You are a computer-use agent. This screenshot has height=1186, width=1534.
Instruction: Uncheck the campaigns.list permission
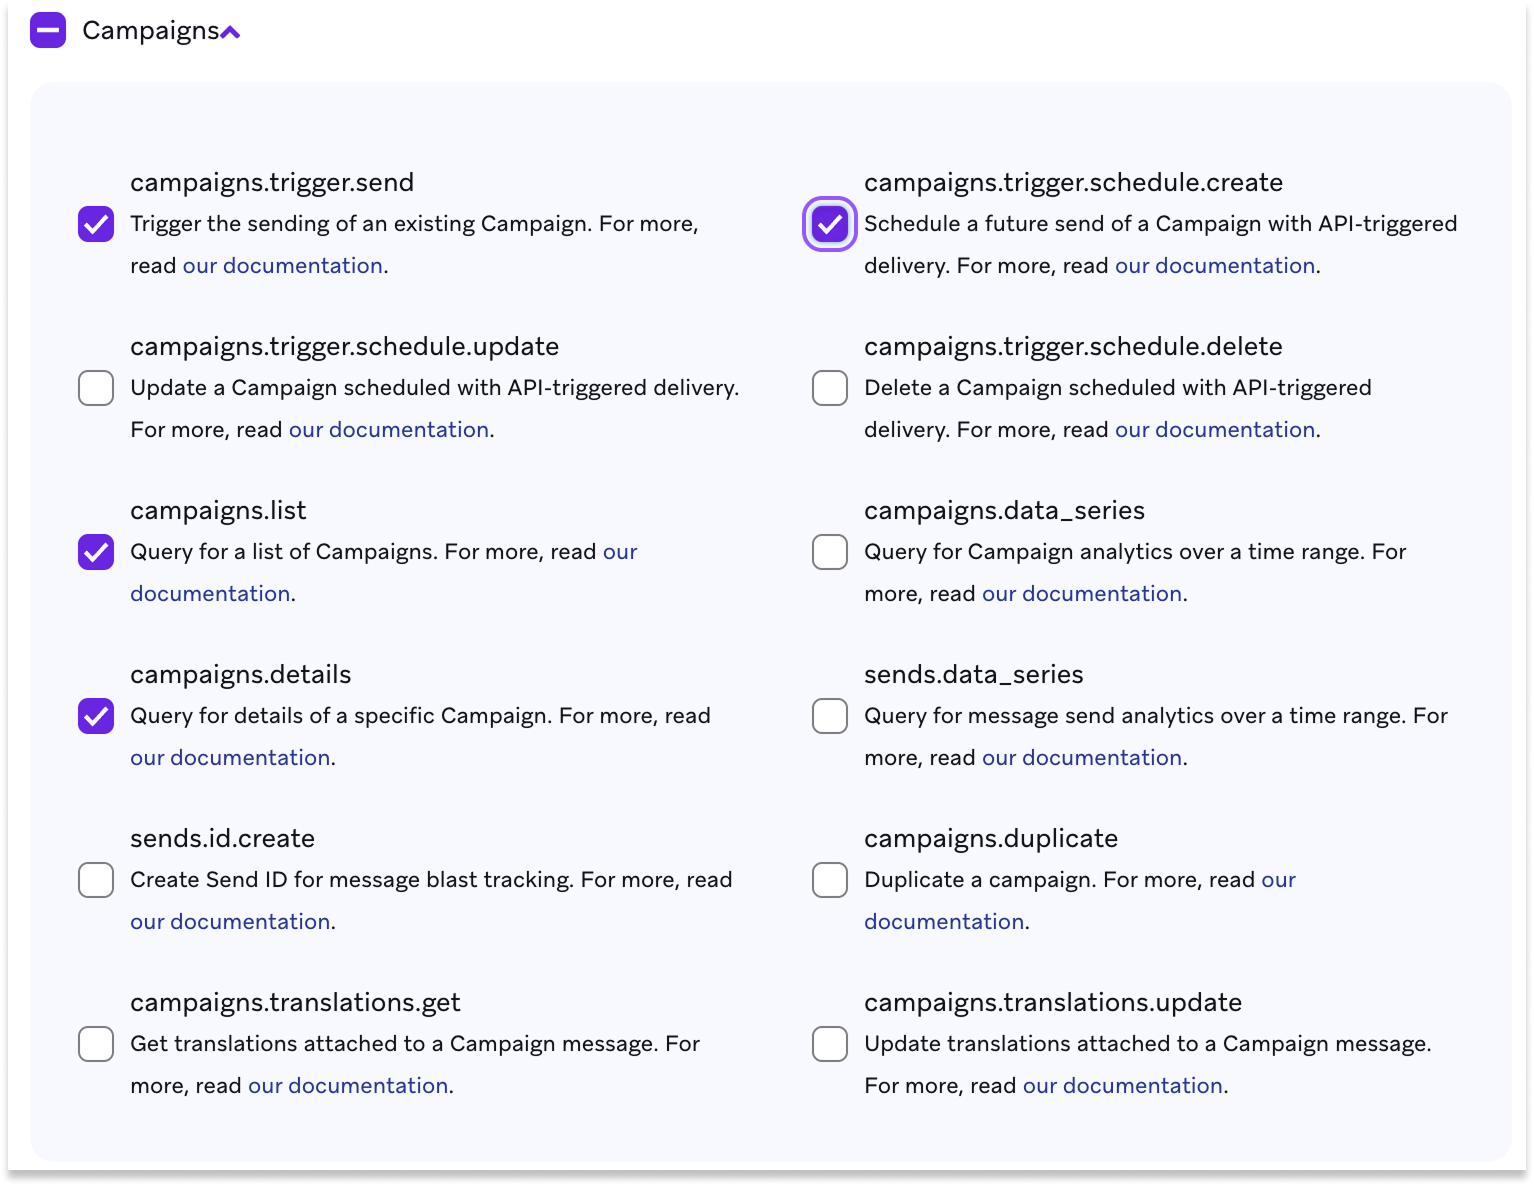[x=95, y=552]
